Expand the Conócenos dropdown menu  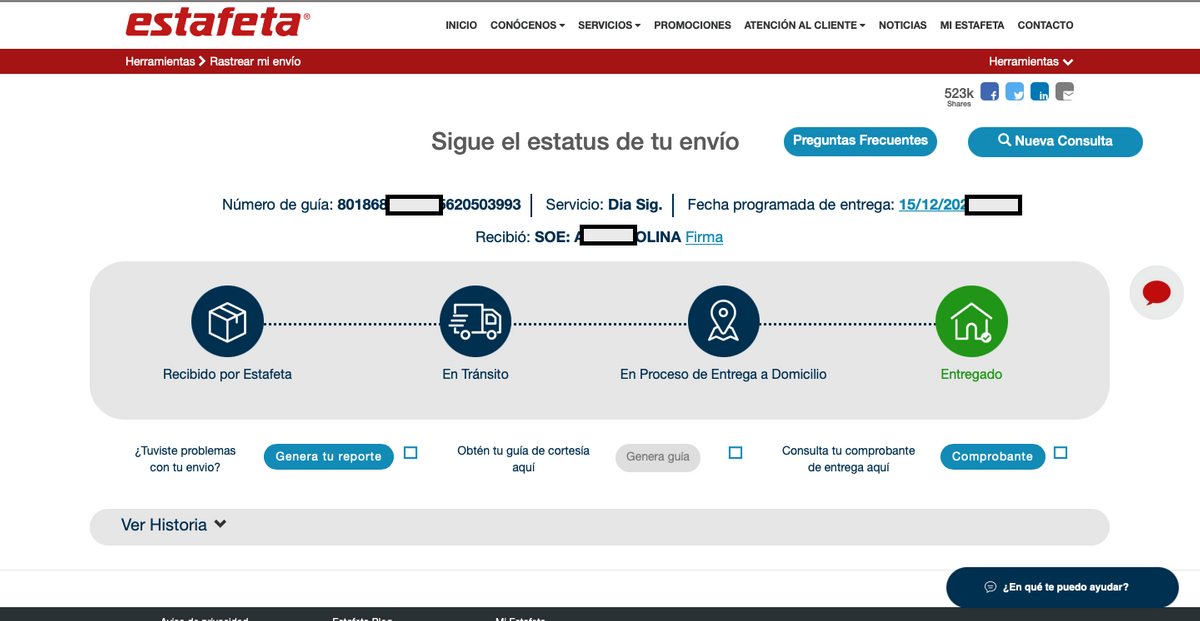click(527, 25)
